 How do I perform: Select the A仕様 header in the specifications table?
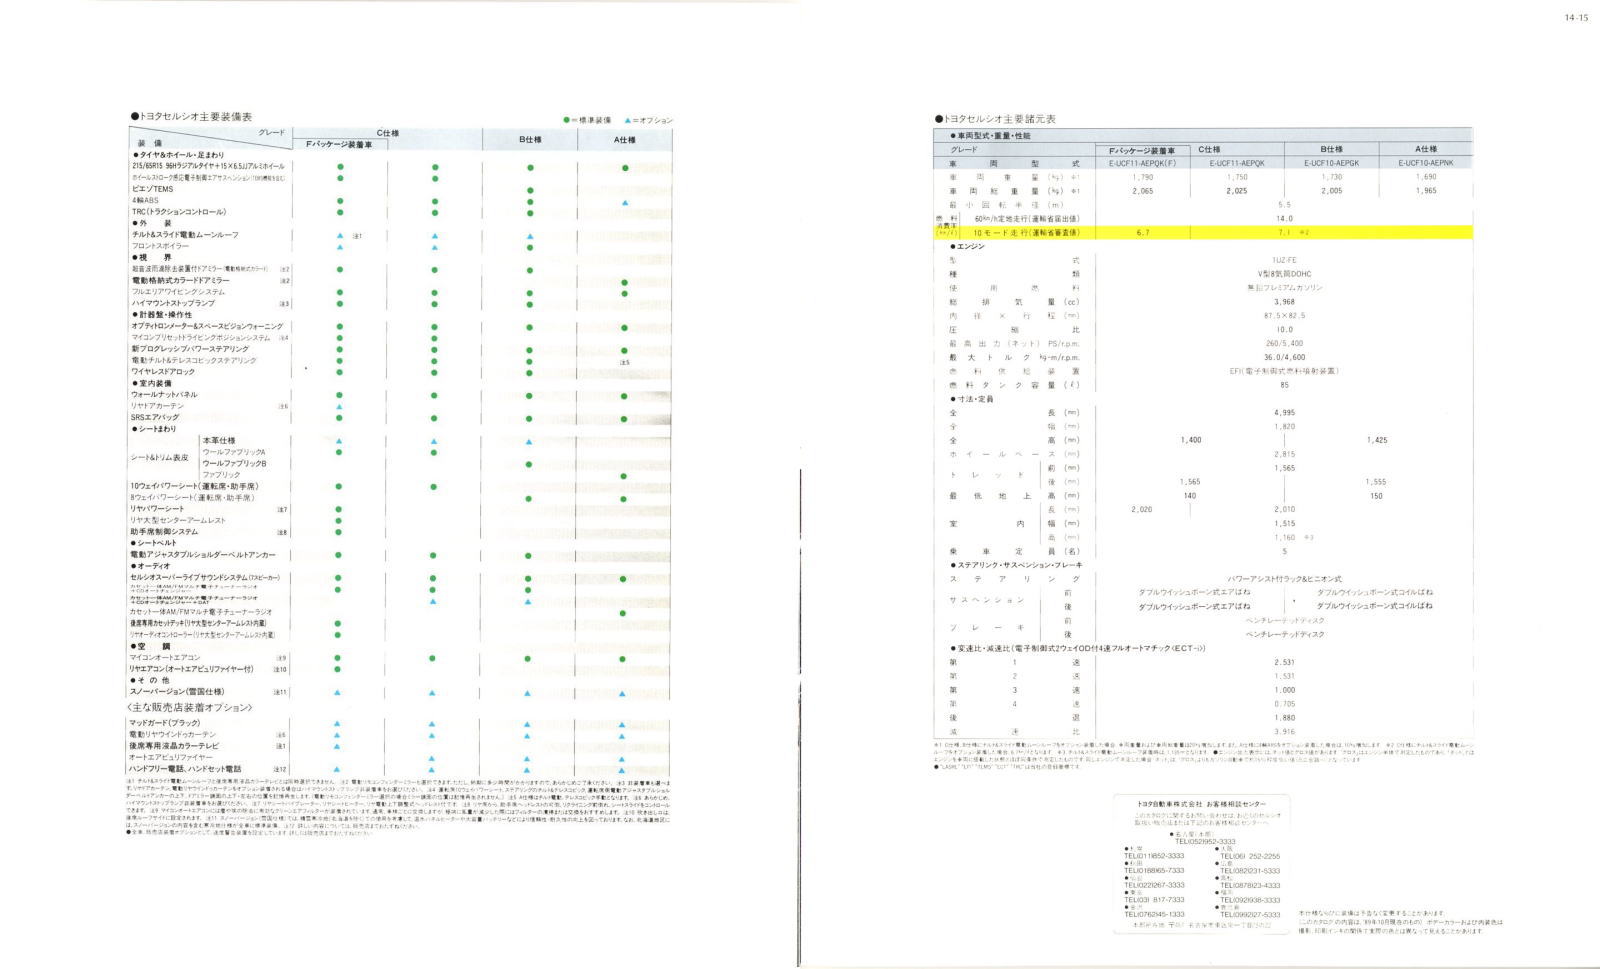(x=1426, y=149)
